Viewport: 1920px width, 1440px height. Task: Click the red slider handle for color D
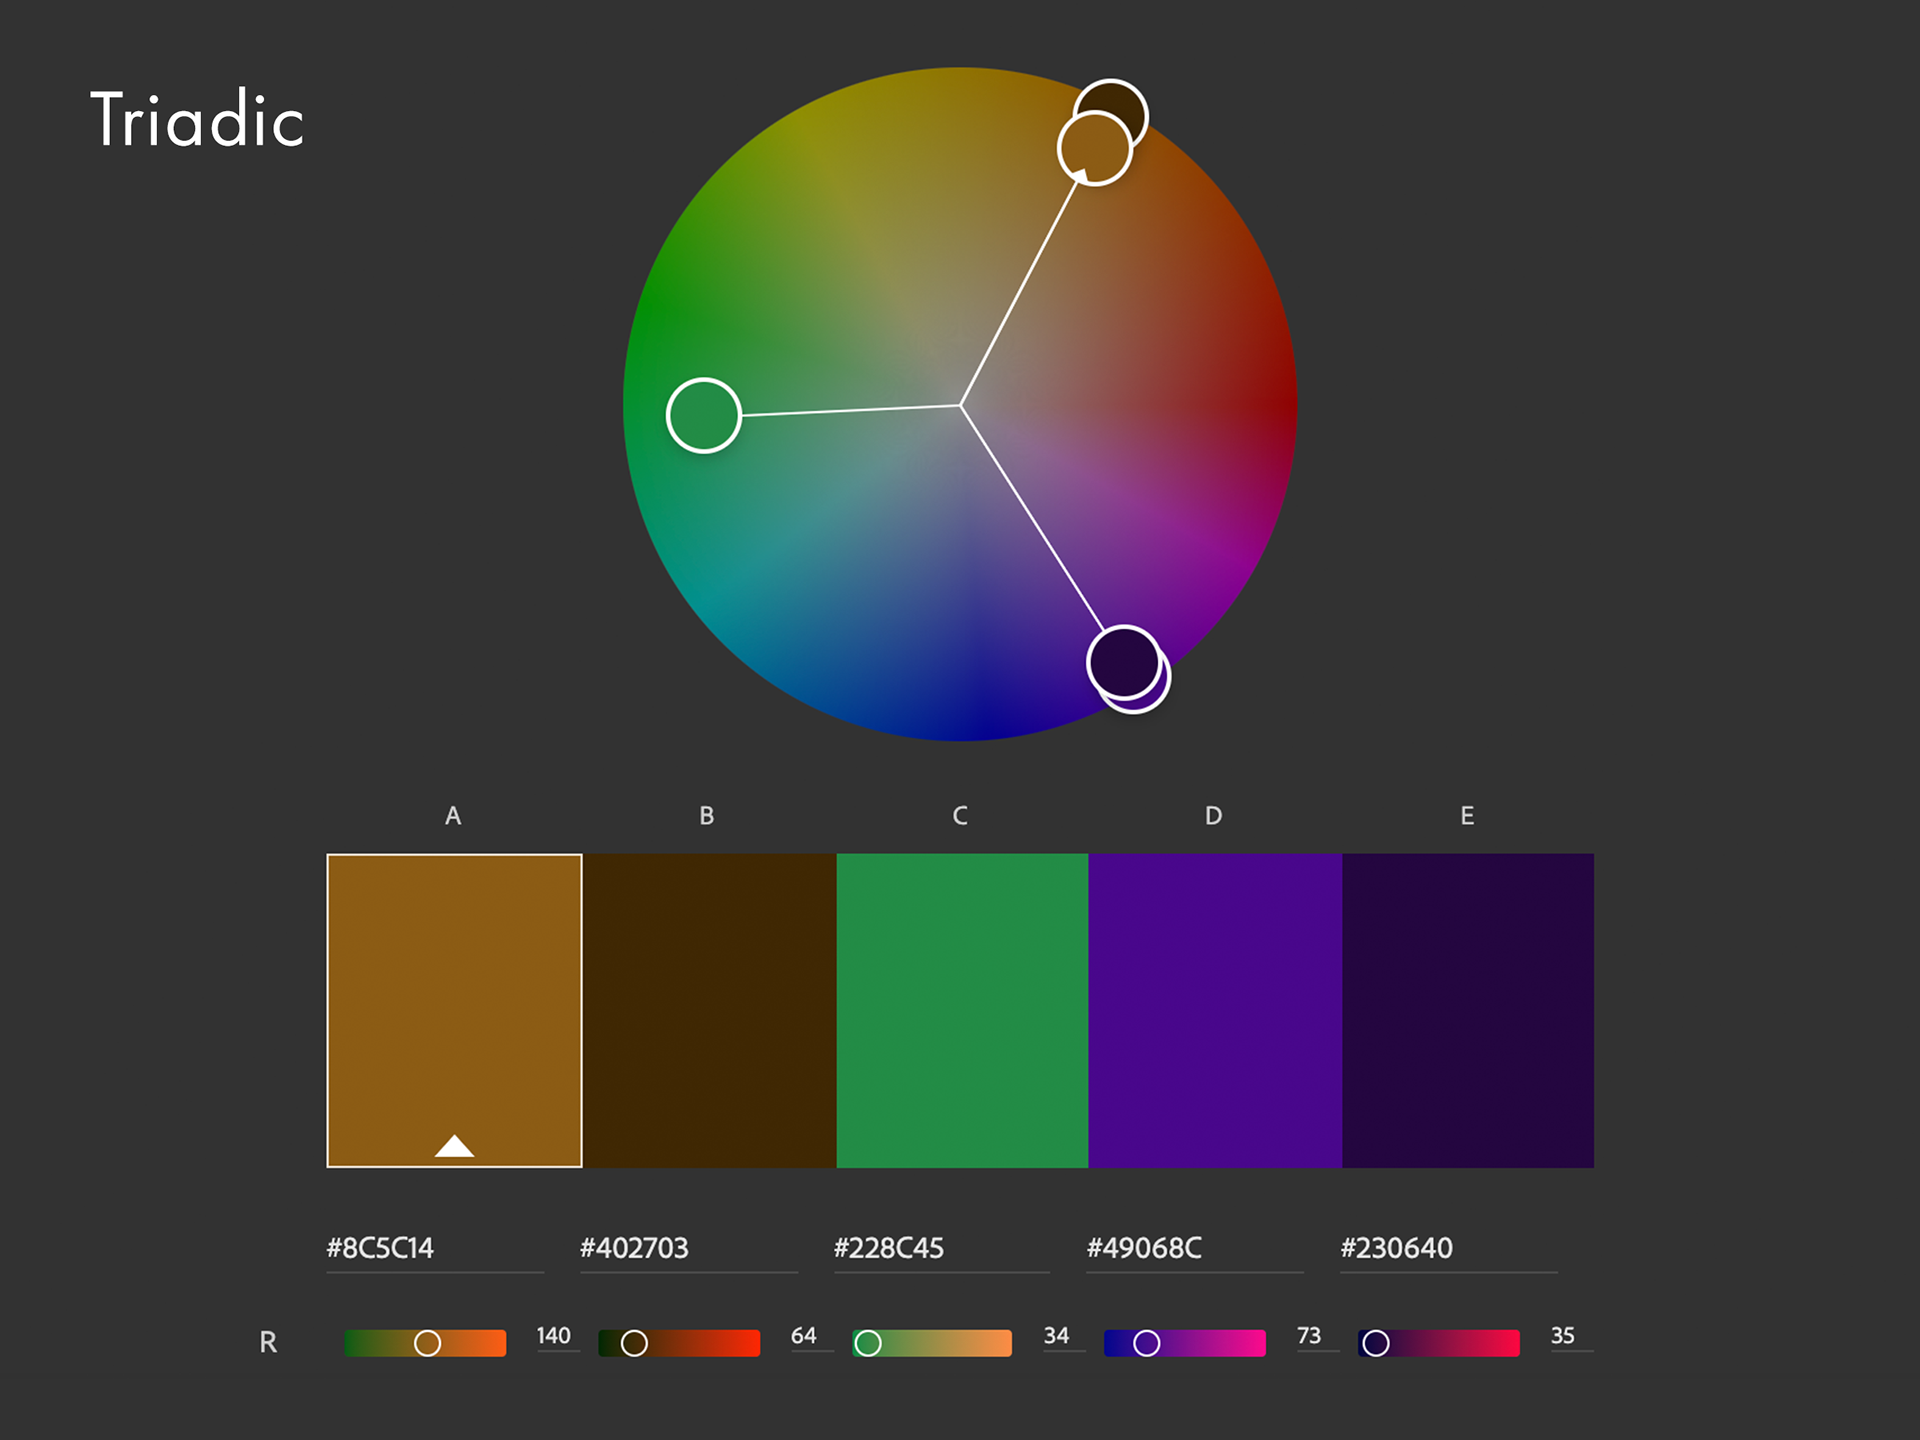tap(1147, 1343)
